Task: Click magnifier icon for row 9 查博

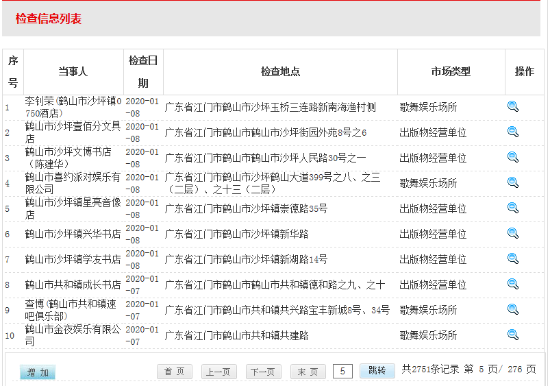Action: coord(513,310)
